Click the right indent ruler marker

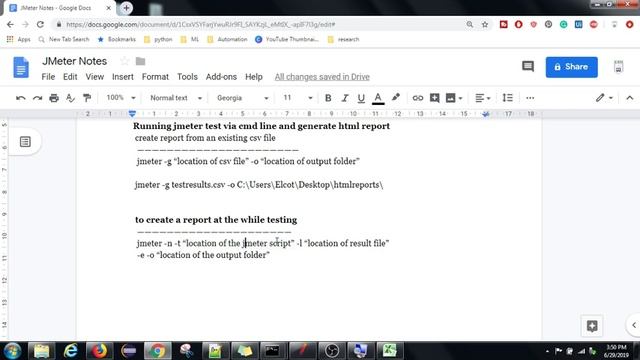[485, 114]
